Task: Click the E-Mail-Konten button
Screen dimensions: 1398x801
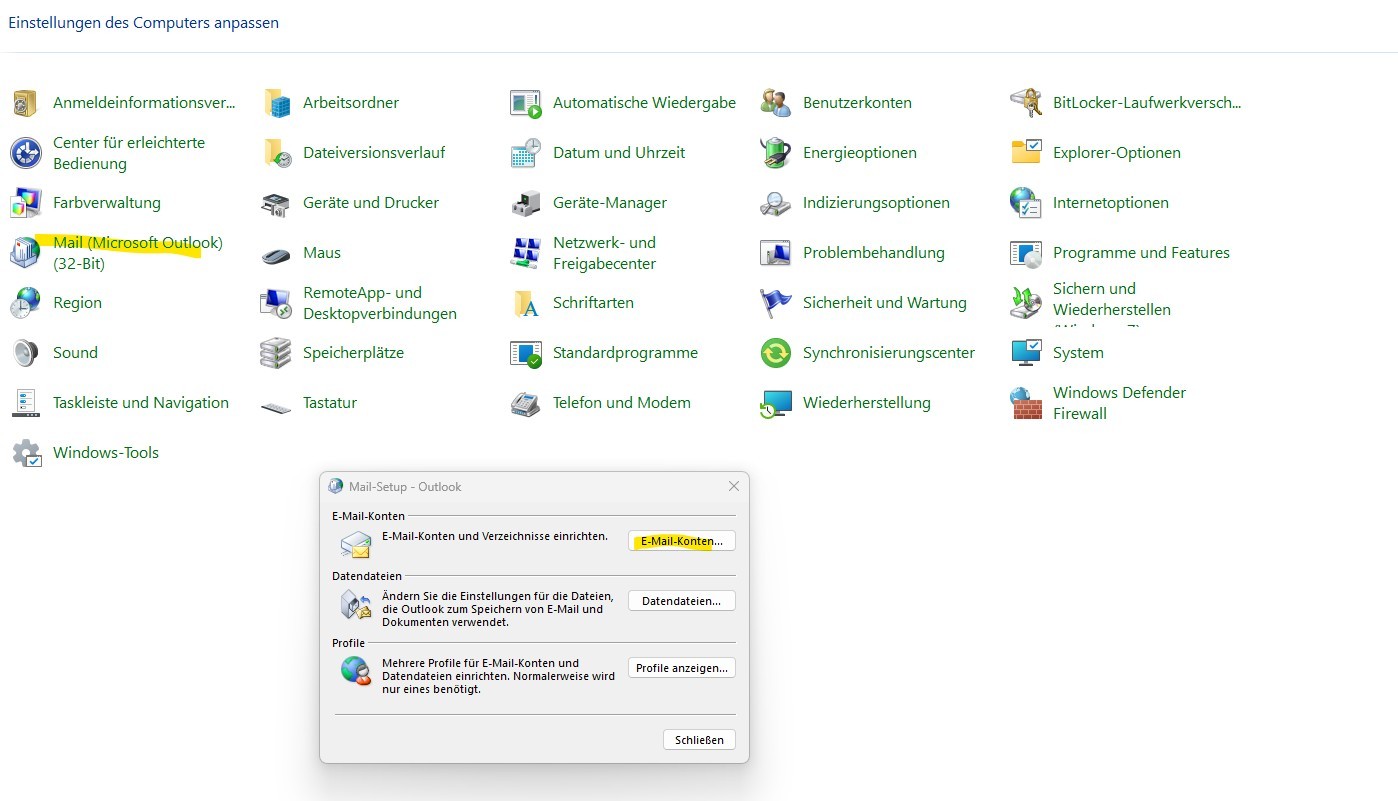Action: [x=681, y=540]
